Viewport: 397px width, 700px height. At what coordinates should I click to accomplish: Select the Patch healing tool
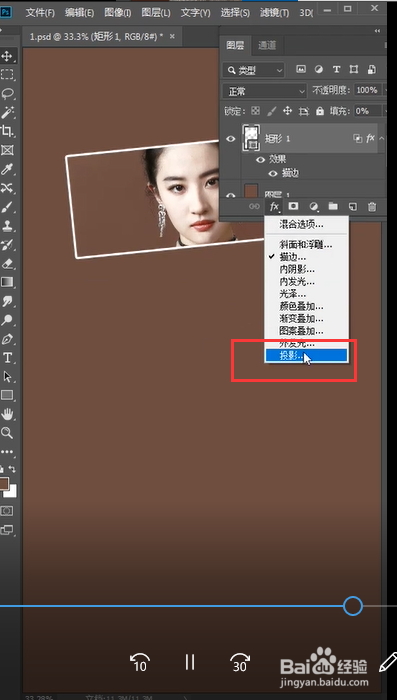[x=7, y=188]
